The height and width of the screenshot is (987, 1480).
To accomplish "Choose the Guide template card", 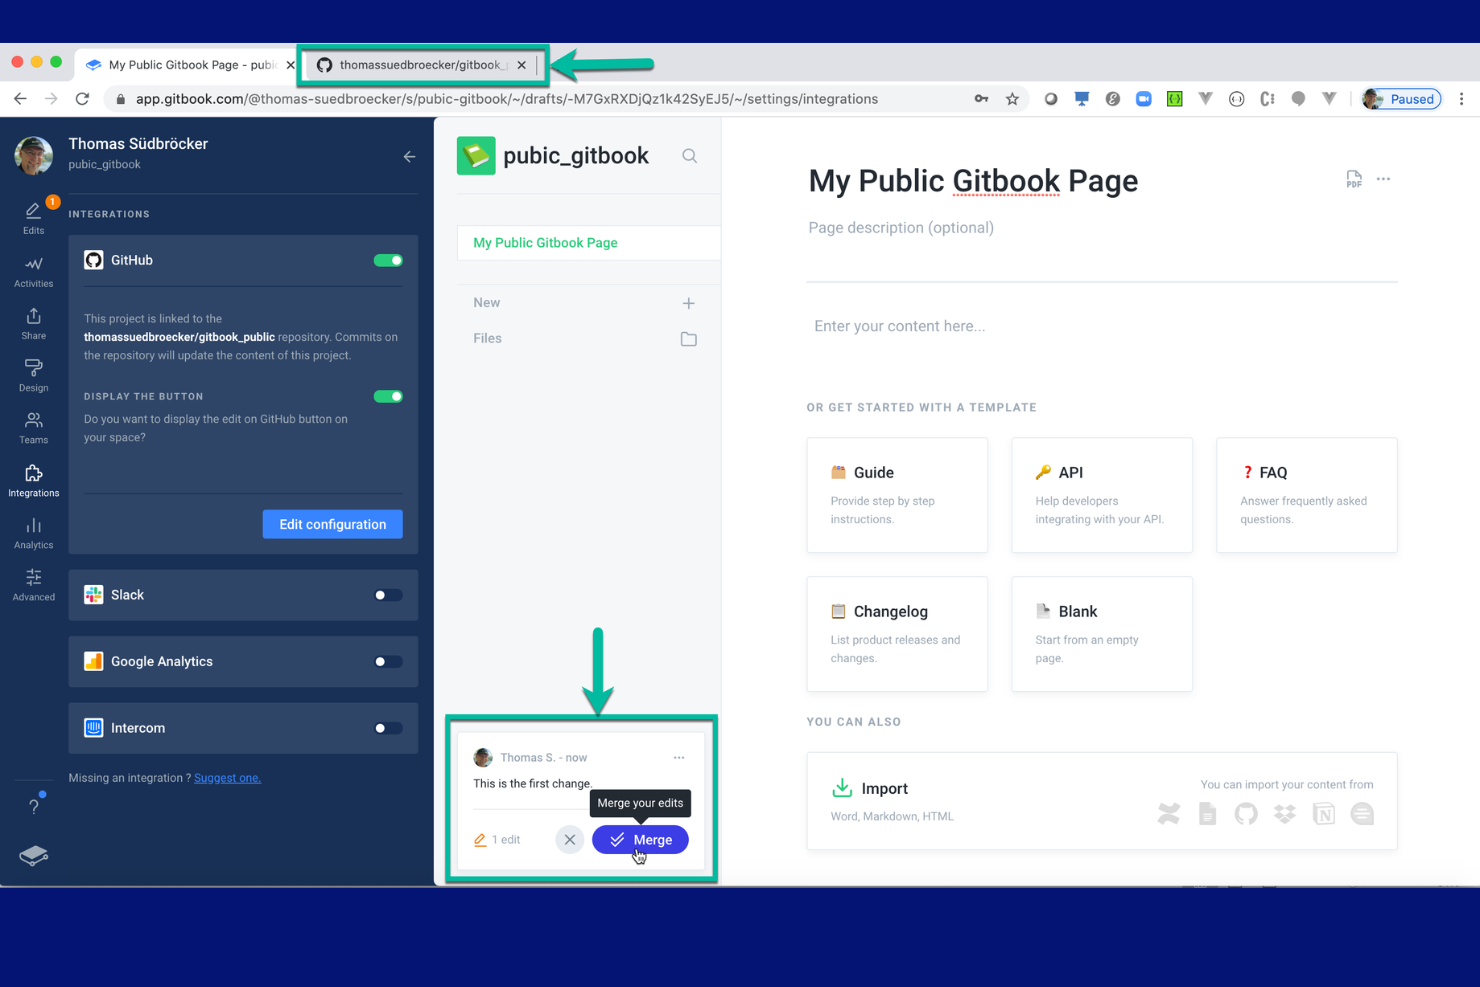I will [897, 495].
